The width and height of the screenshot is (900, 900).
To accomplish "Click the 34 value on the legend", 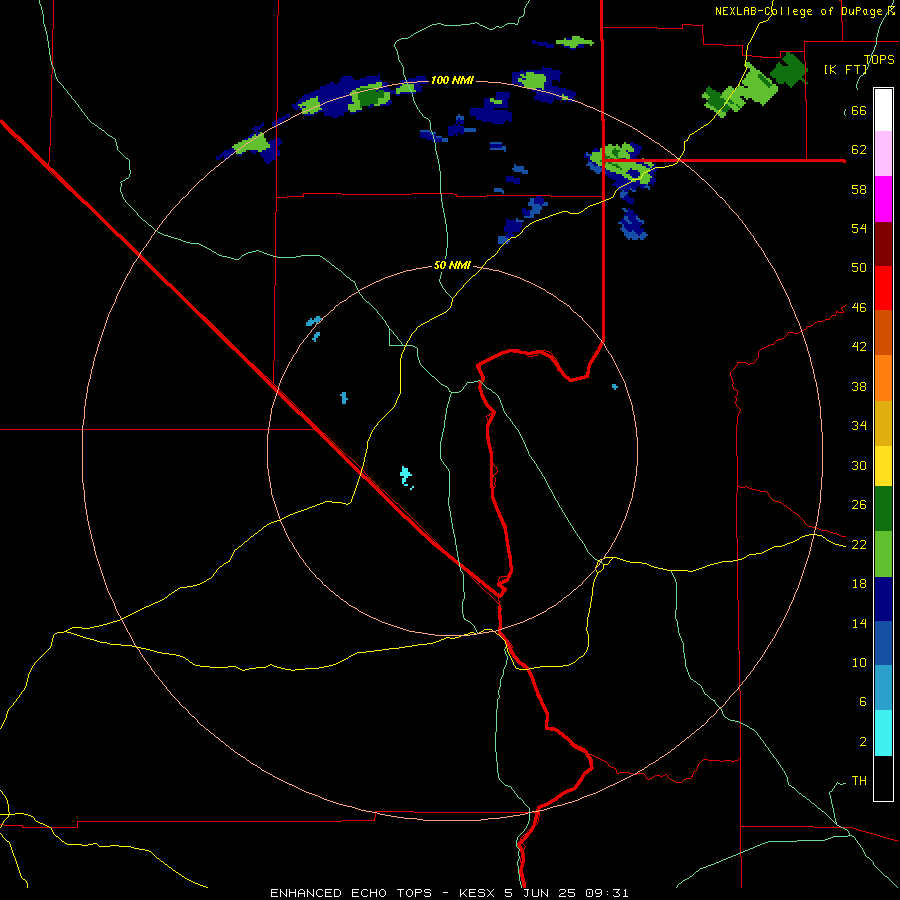I will point(859,426).
